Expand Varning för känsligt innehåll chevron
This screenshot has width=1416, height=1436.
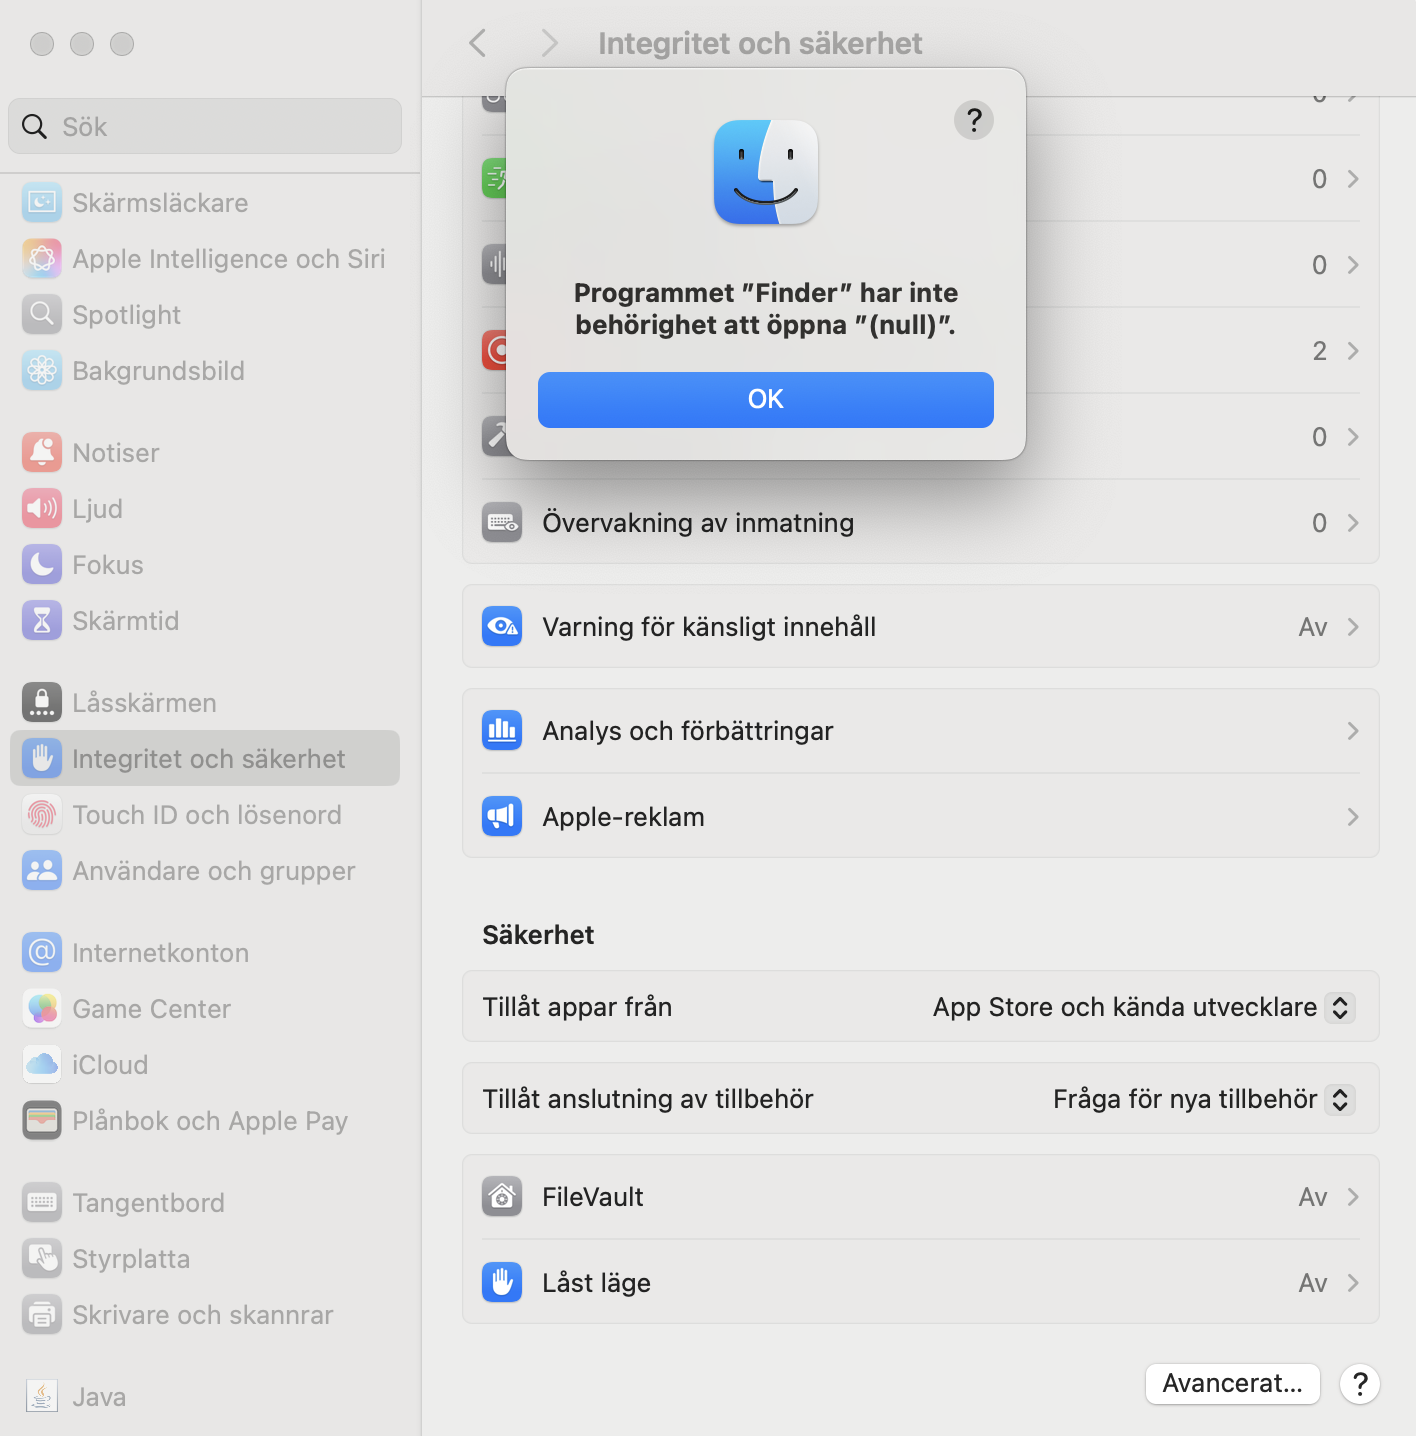point(1353,627)
